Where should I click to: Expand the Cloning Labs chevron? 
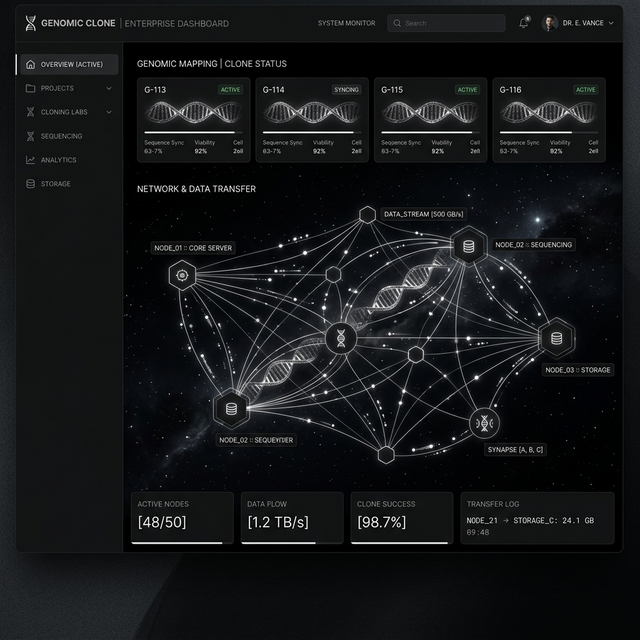109,112
